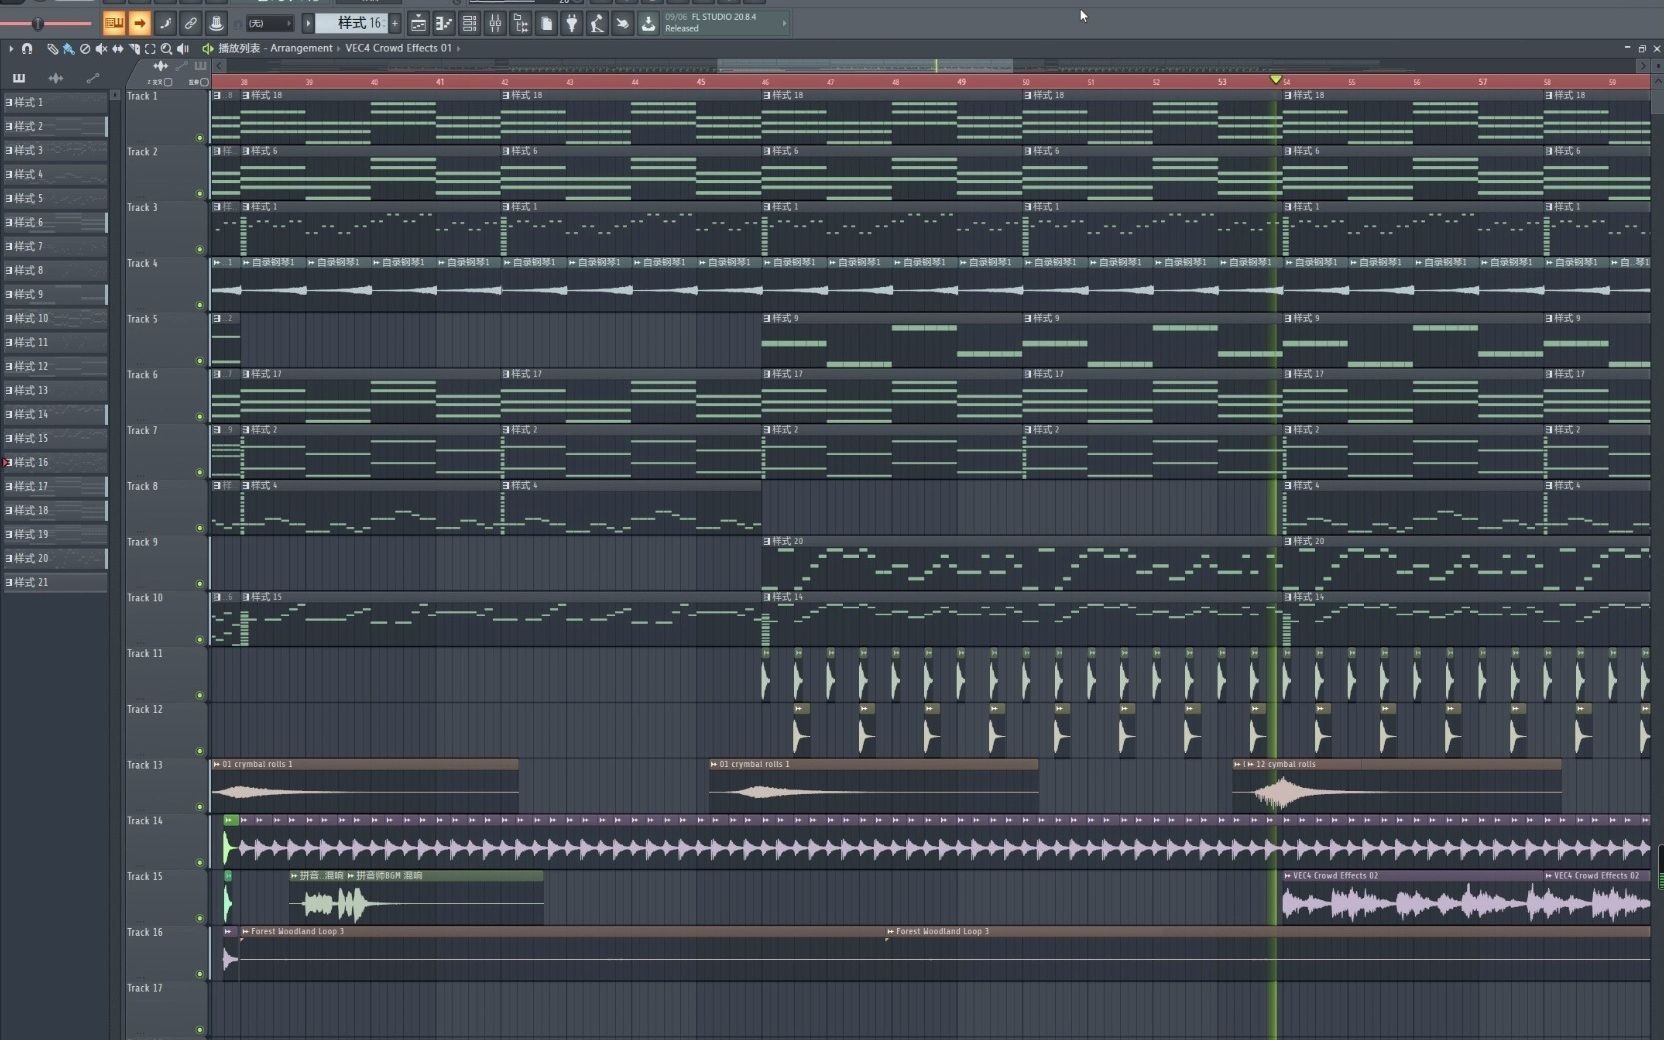Viewport: 1664px width, 1040px height.
Task: Toggle pattern mode piano button
Action: pyautogui.click(x=114, y=23)
